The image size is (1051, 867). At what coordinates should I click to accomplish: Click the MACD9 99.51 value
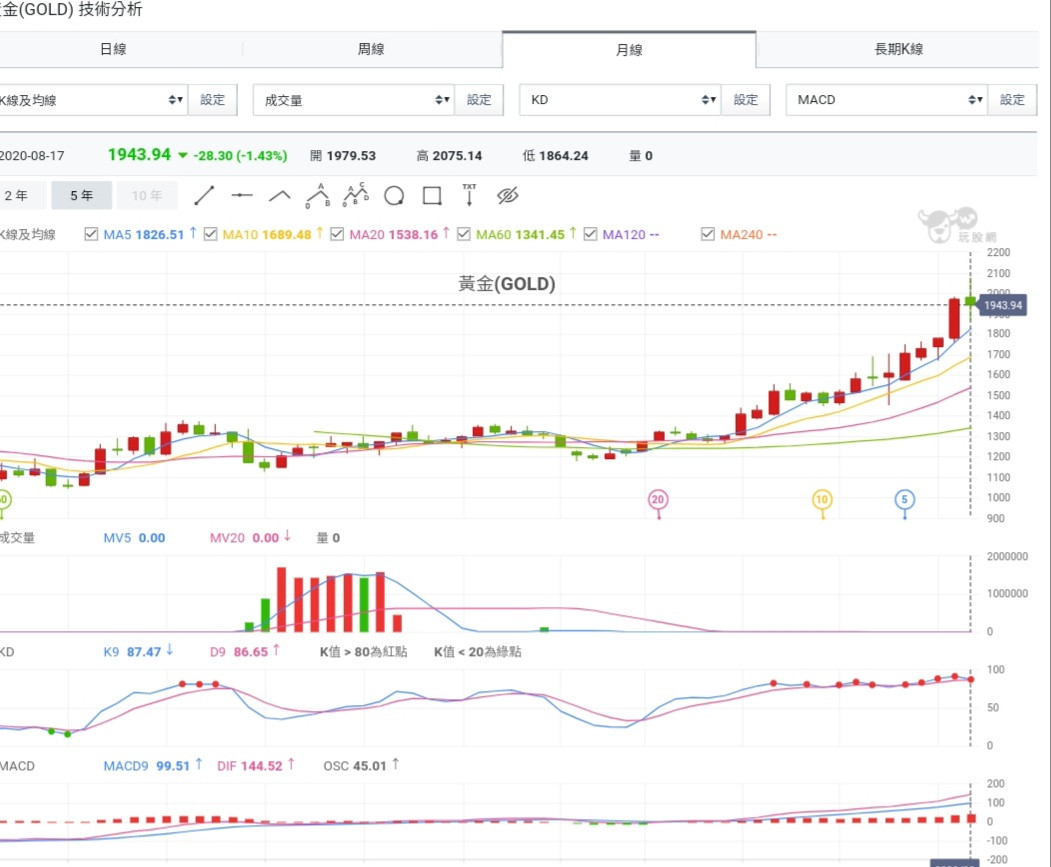point(153,766)
